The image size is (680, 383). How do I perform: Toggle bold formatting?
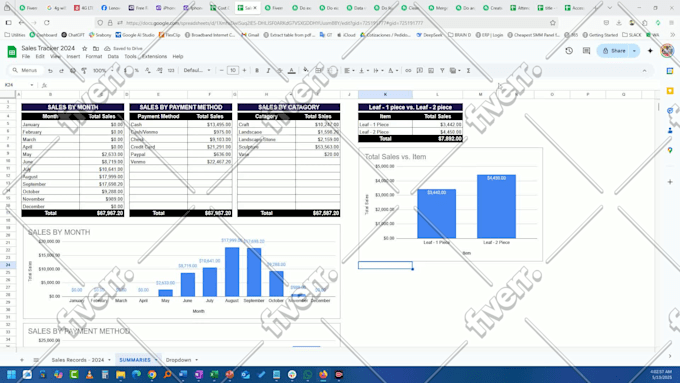[257, 70]
